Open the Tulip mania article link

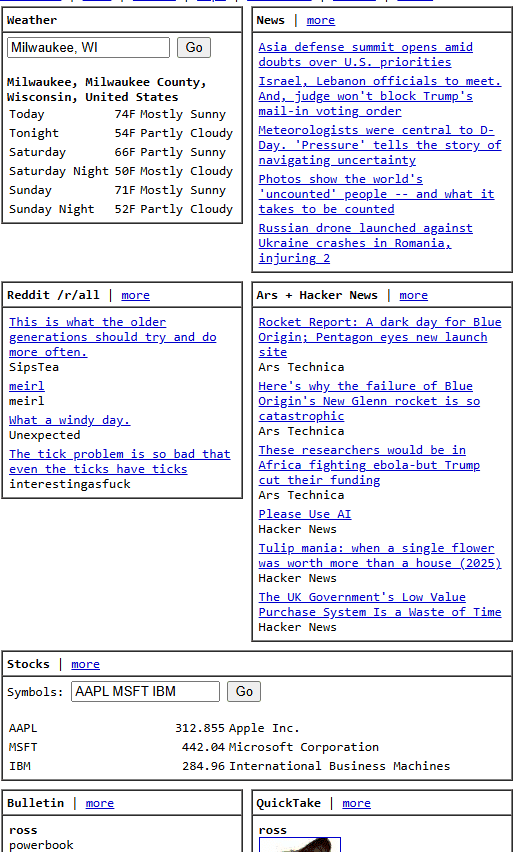coord(380,555)
